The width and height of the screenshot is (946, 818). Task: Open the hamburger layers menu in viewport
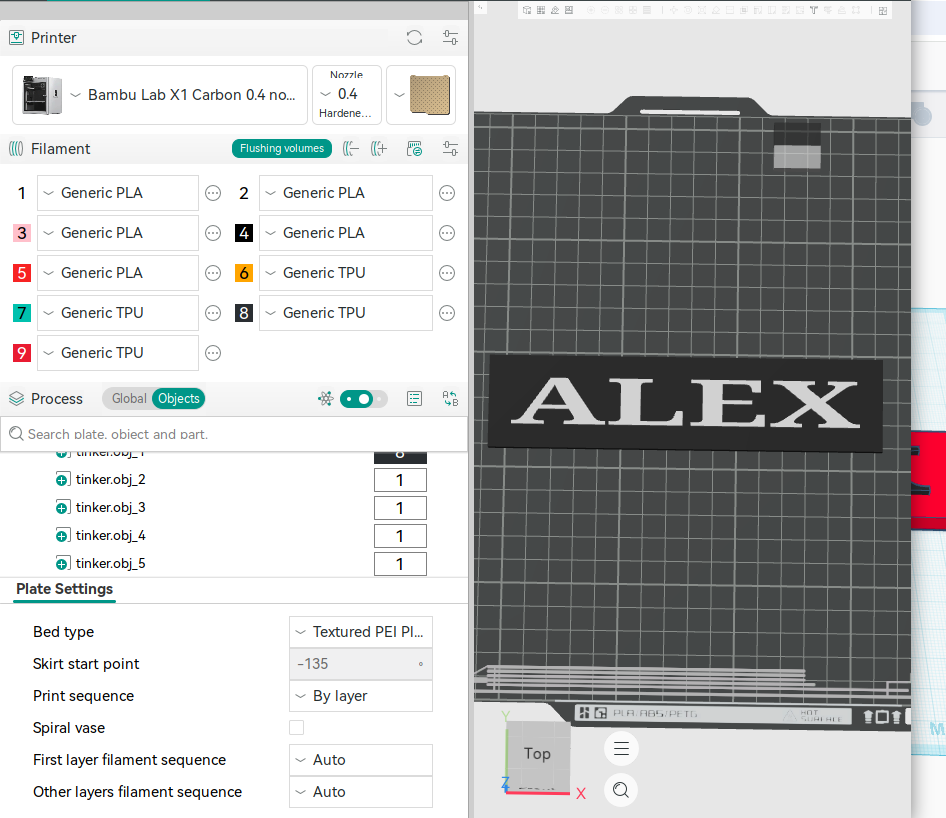621,749
